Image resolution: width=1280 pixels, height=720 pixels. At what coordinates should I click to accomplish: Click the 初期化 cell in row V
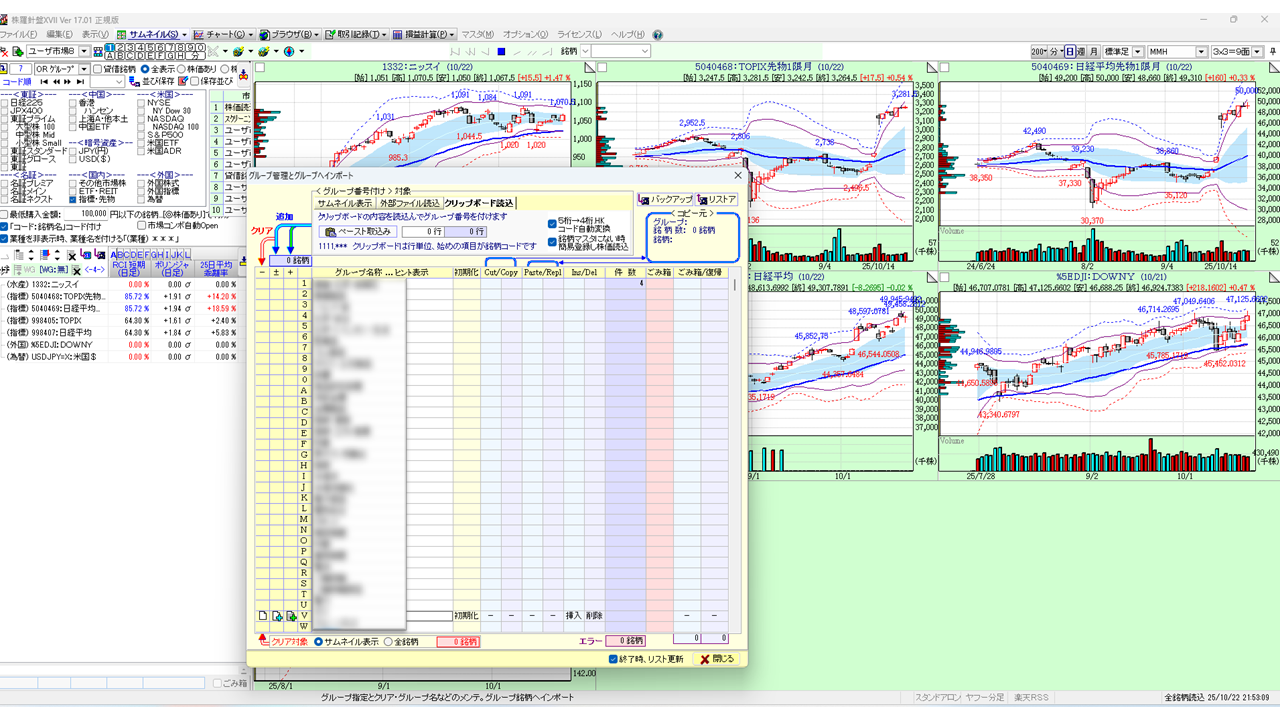pos(466,616)
